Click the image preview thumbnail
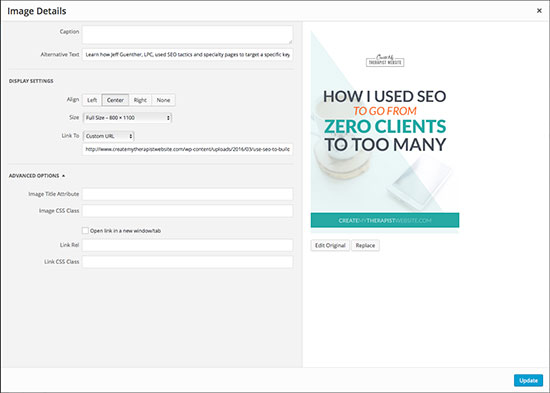This screenshot has width=550, height=393. [385, 132]
